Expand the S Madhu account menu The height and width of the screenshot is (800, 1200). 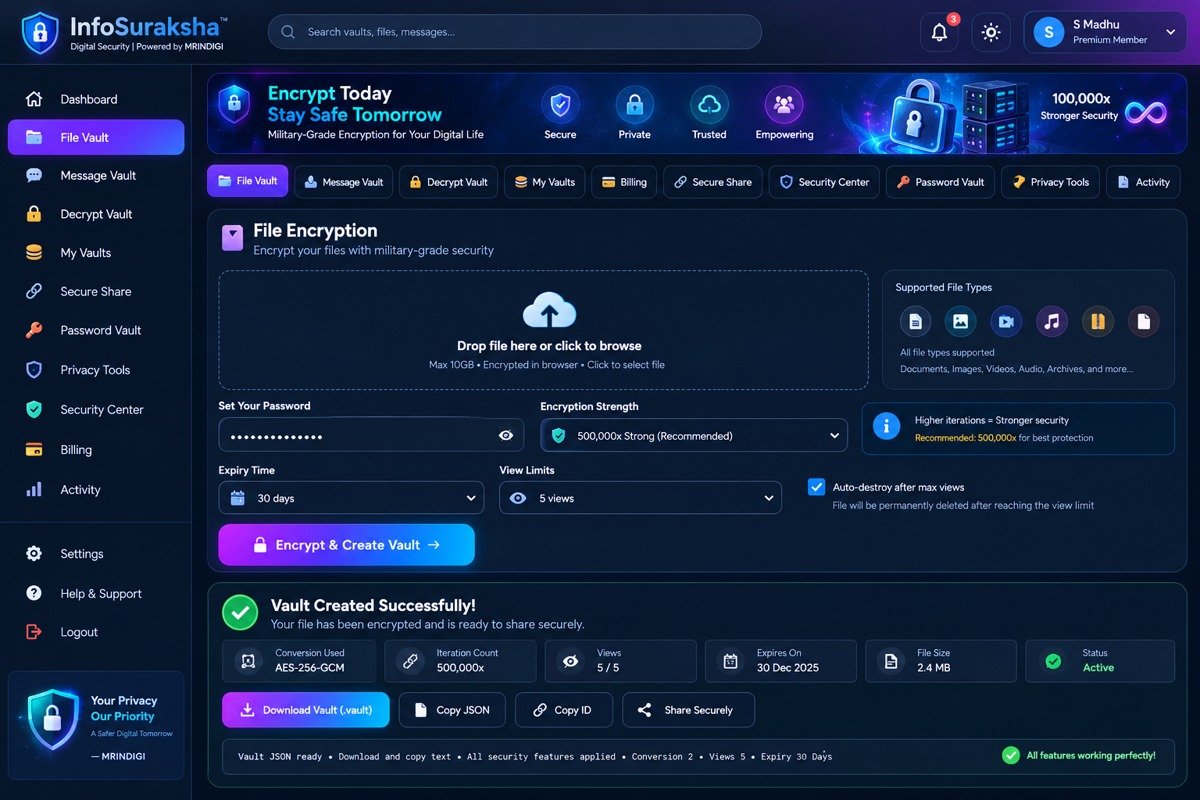click(x=1105, y=32)
